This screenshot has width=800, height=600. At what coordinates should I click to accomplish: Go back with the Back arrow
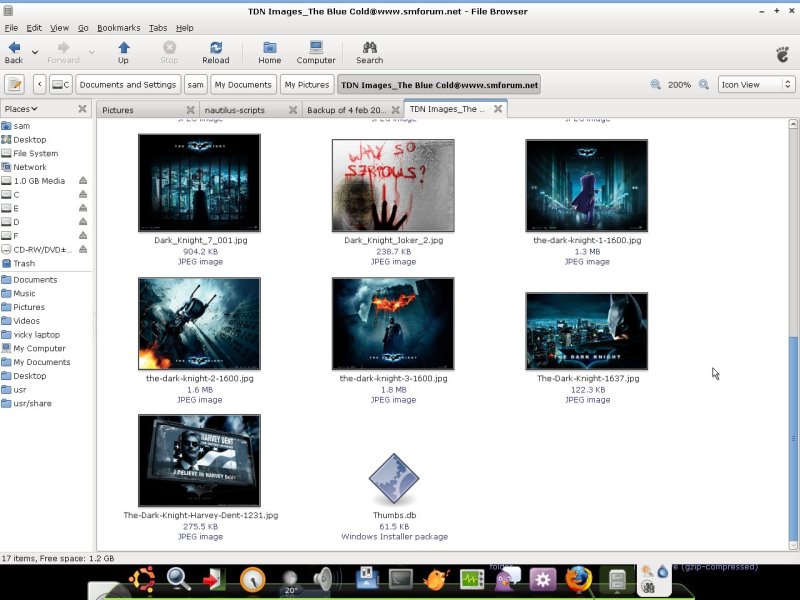[x=14, y=53]
